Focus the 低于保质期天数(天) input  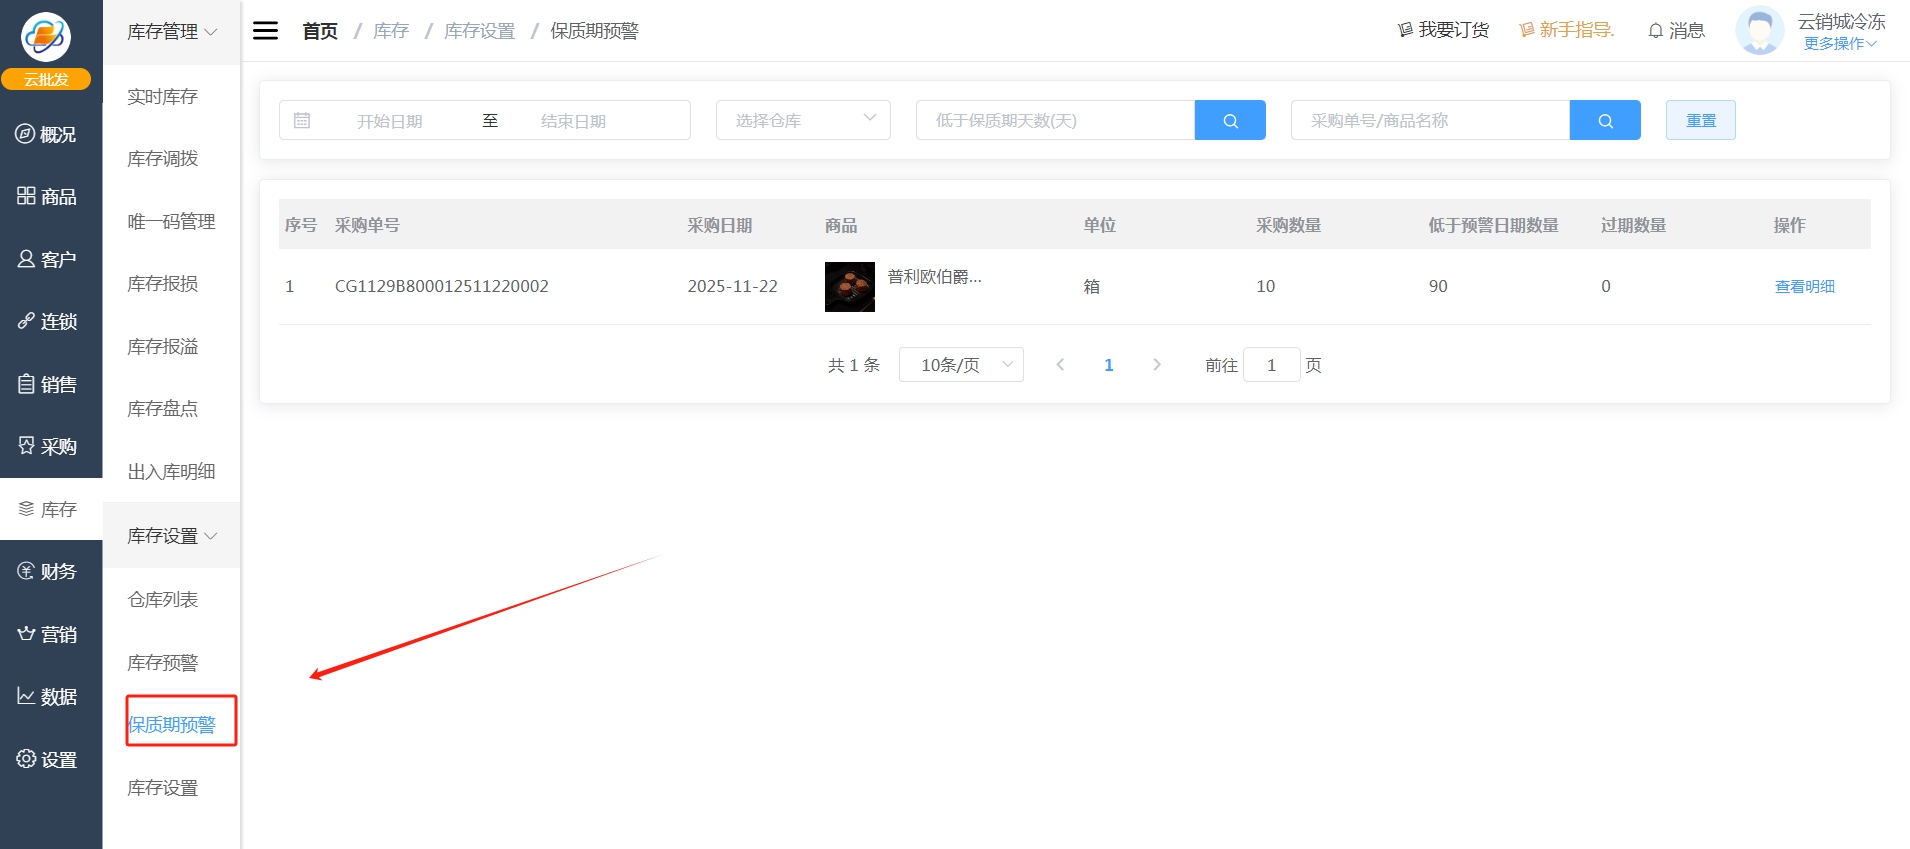tap(1055, 120)
